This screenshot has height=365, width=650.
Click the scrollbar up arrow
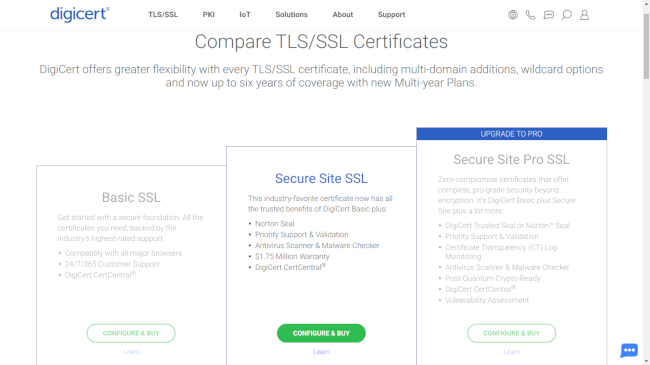(646, 3)
